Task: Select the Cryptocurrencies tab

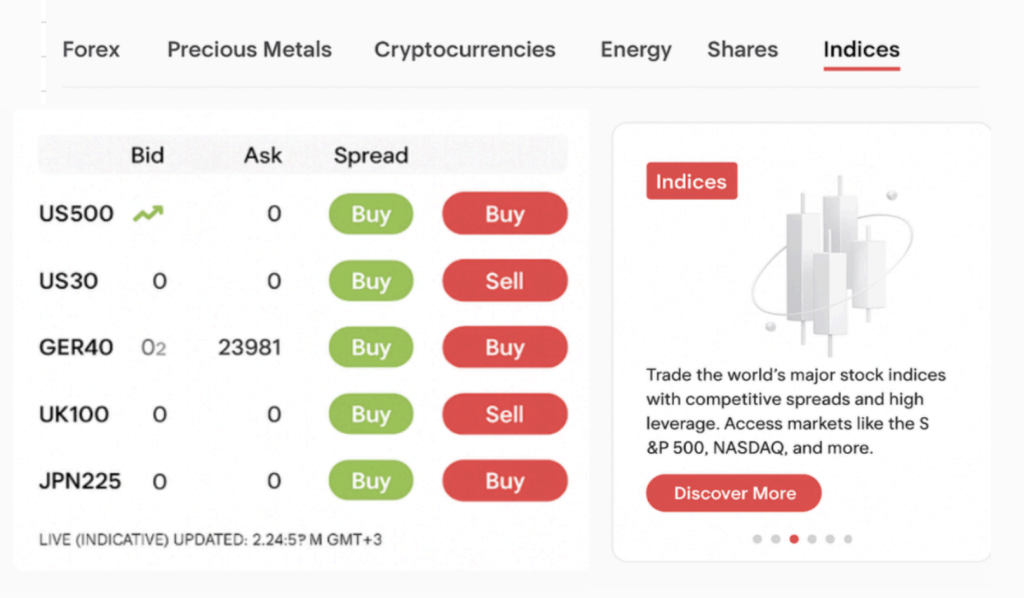Action: pos(465,50)
